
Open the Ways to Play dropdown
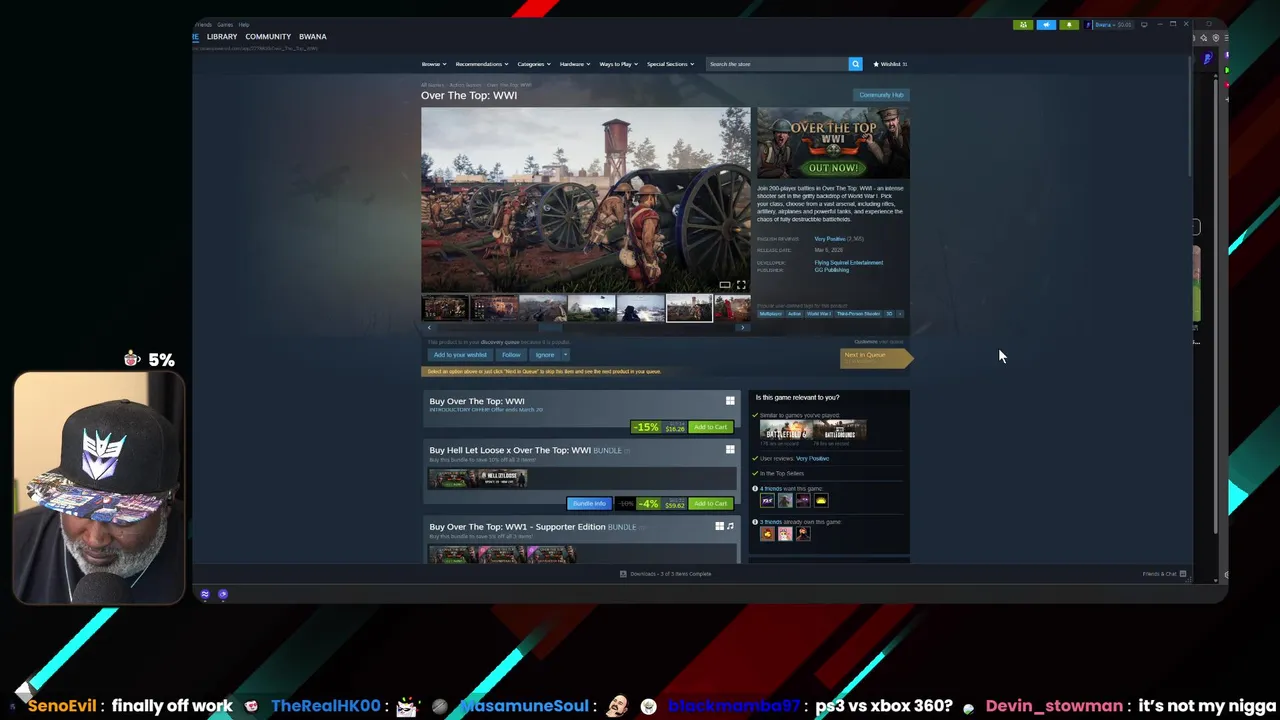(619, 64)
